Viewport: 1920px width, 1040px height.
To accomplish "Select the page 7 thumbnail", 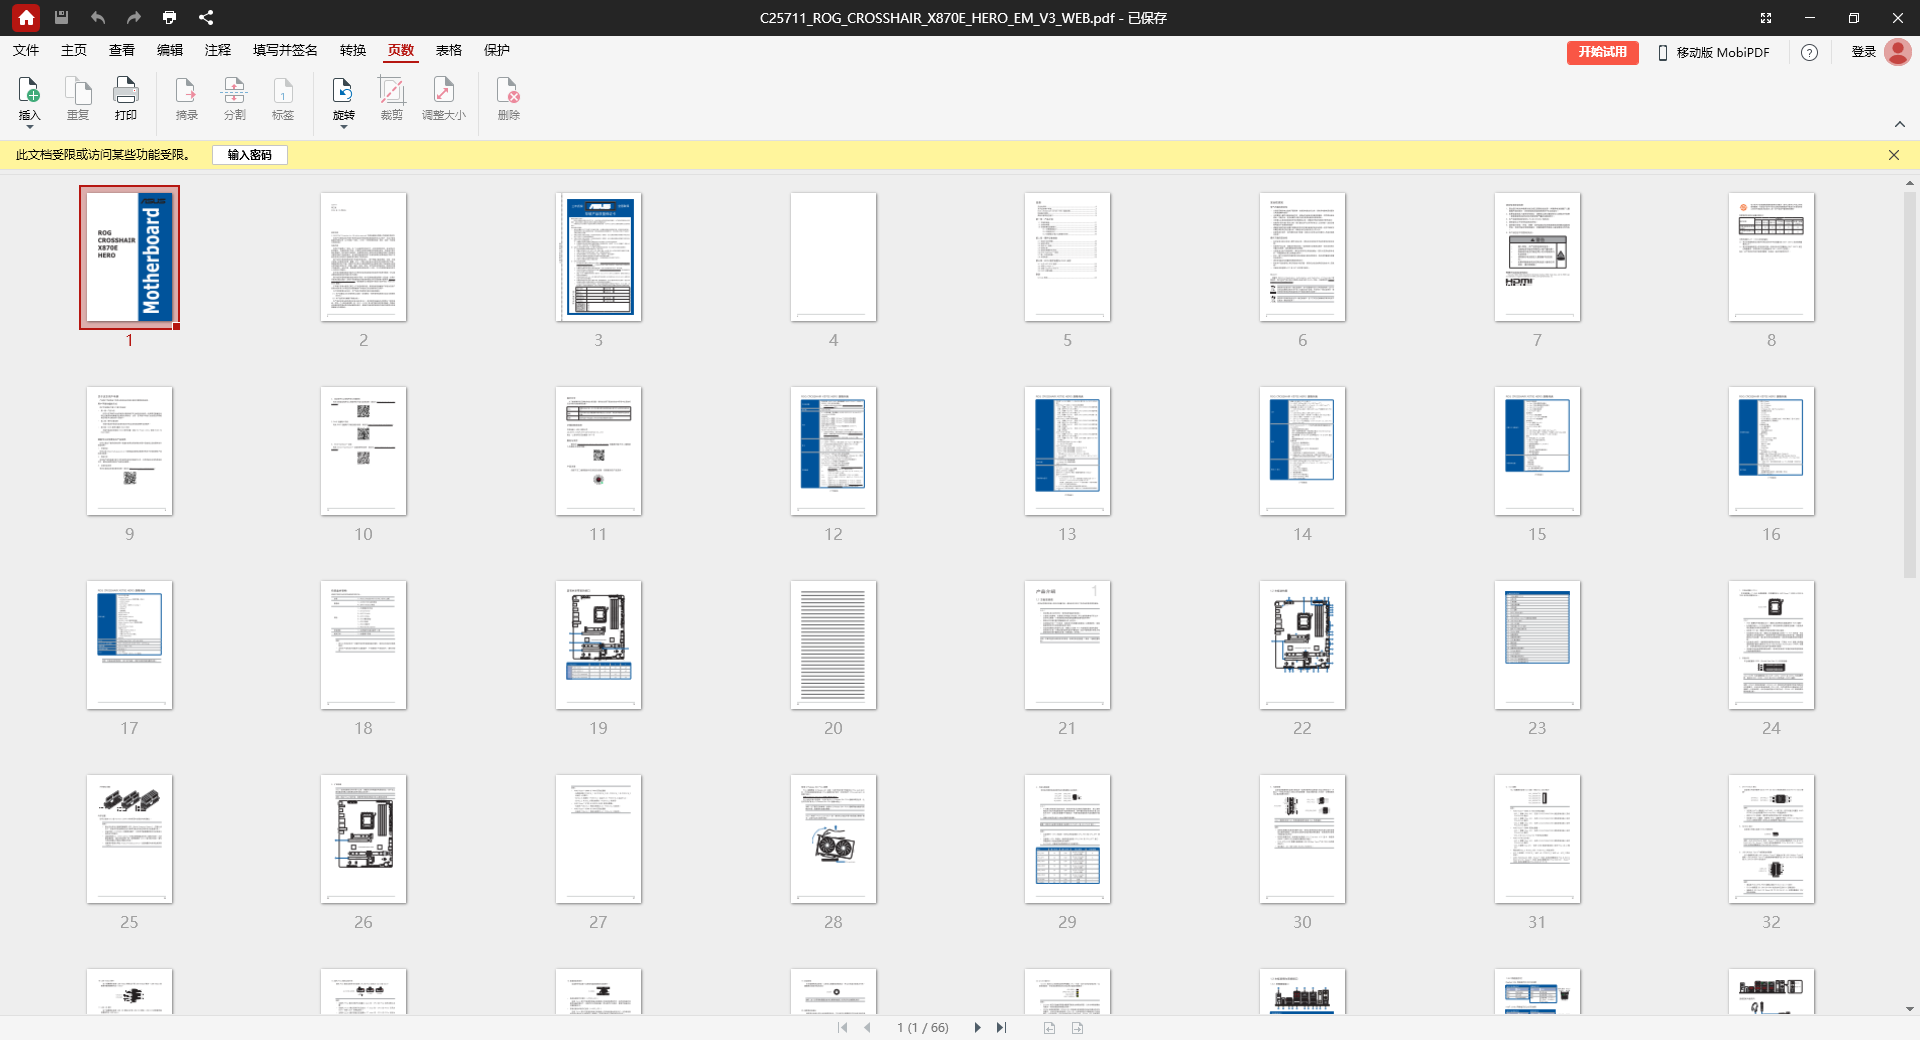I will tap(1537, 257).
